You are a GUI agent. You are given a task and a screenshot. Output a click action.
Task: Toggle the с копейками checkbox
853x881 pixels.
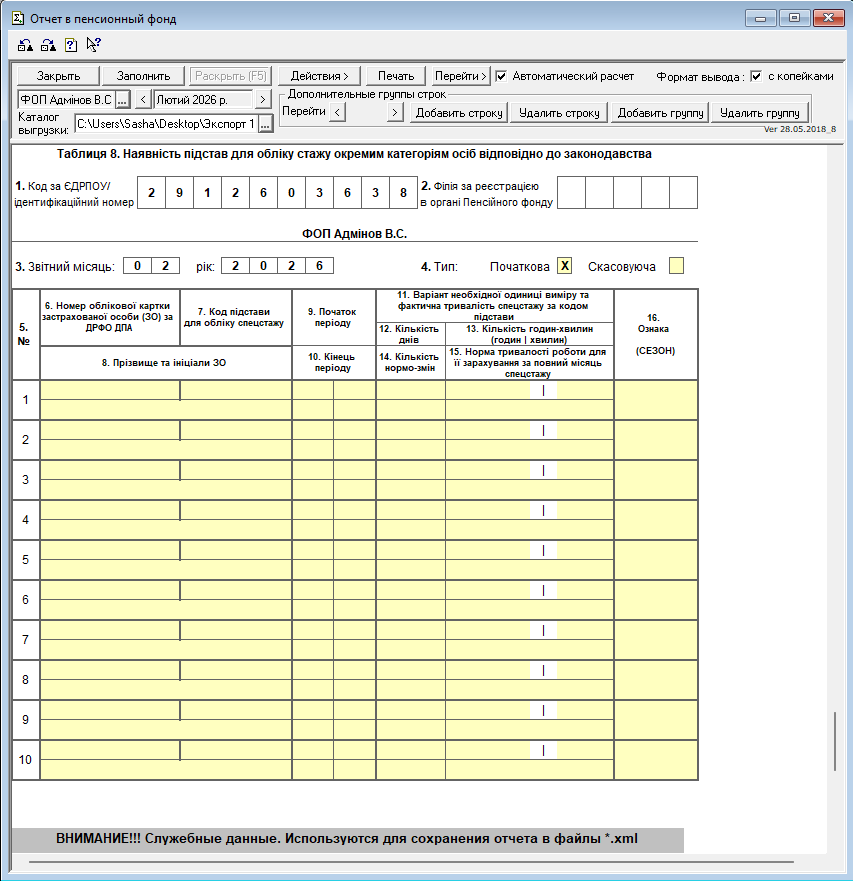(756, 76)
